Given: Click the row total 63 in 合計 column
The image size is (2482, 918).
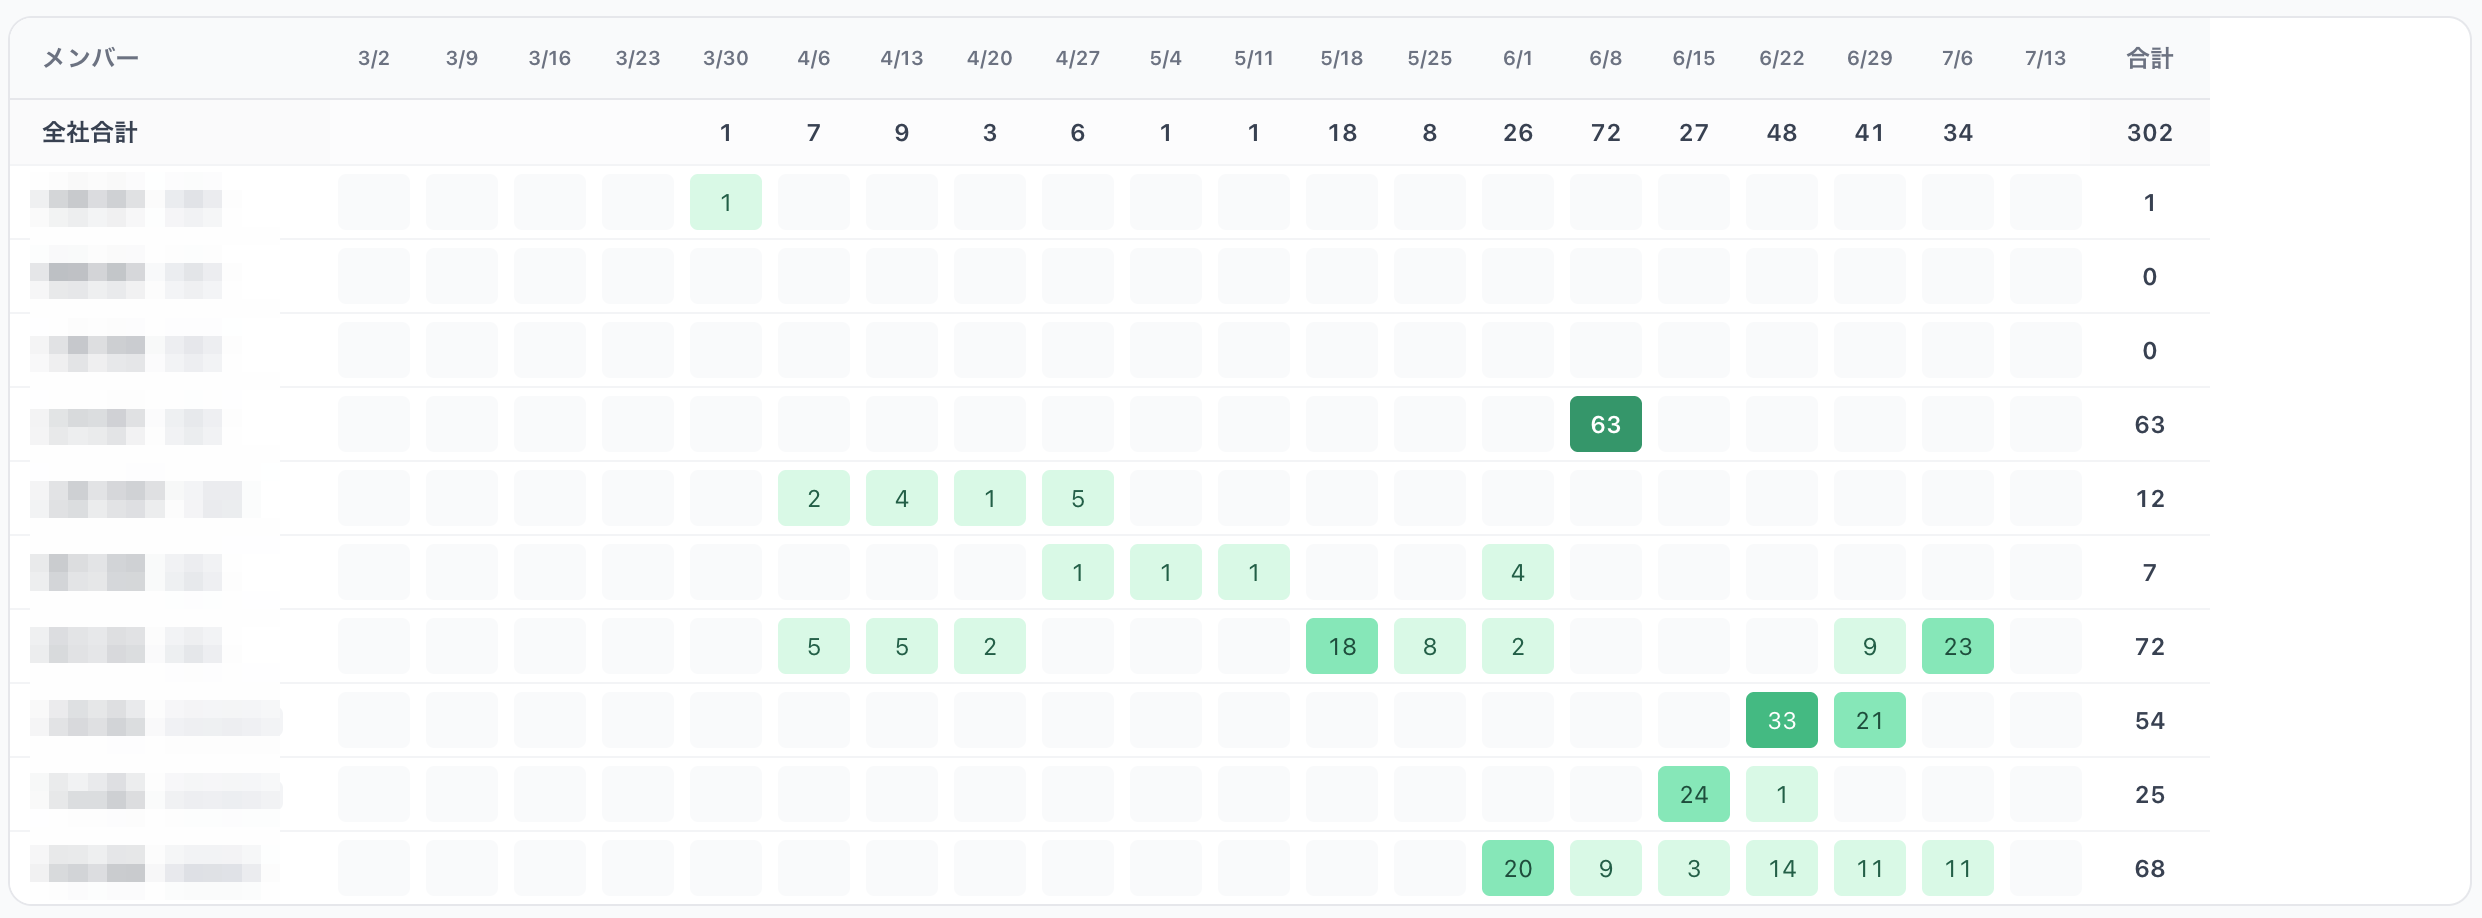Looking at the screenshot, I should pos(2150,425).
